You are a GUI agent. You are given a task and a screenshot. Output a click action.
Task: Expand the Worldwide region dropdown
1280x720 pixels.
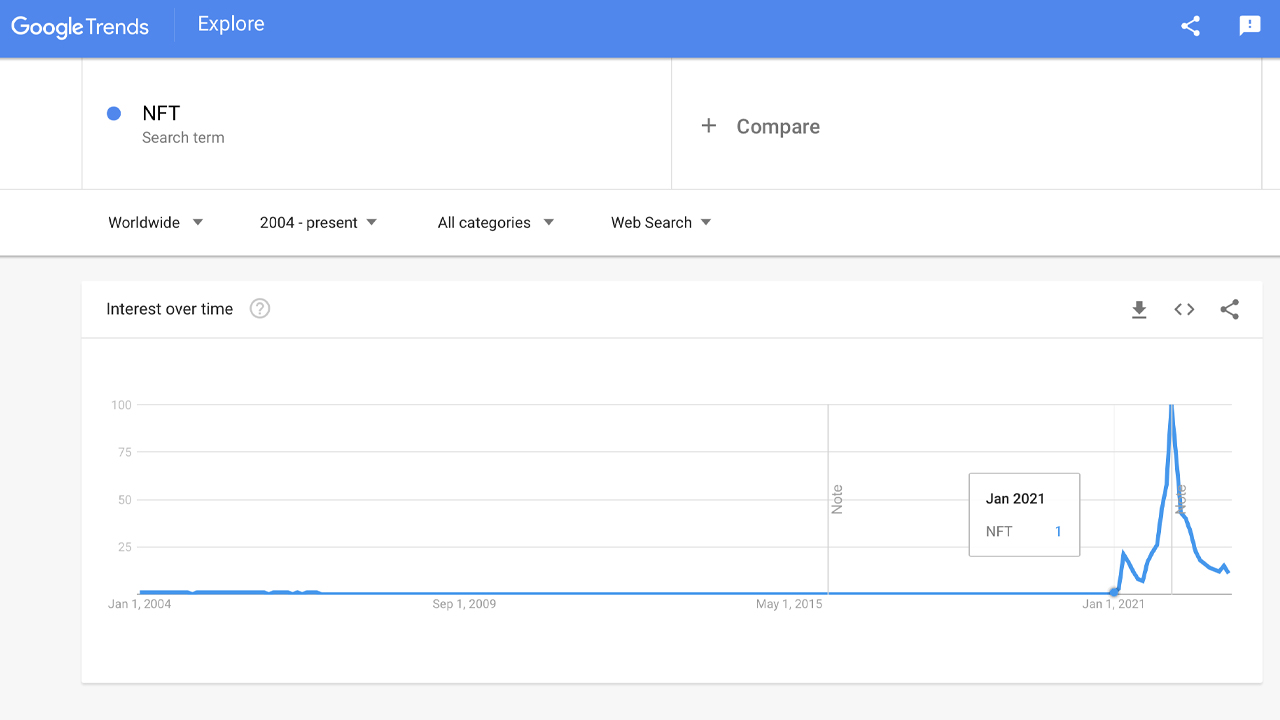point(156,222)
